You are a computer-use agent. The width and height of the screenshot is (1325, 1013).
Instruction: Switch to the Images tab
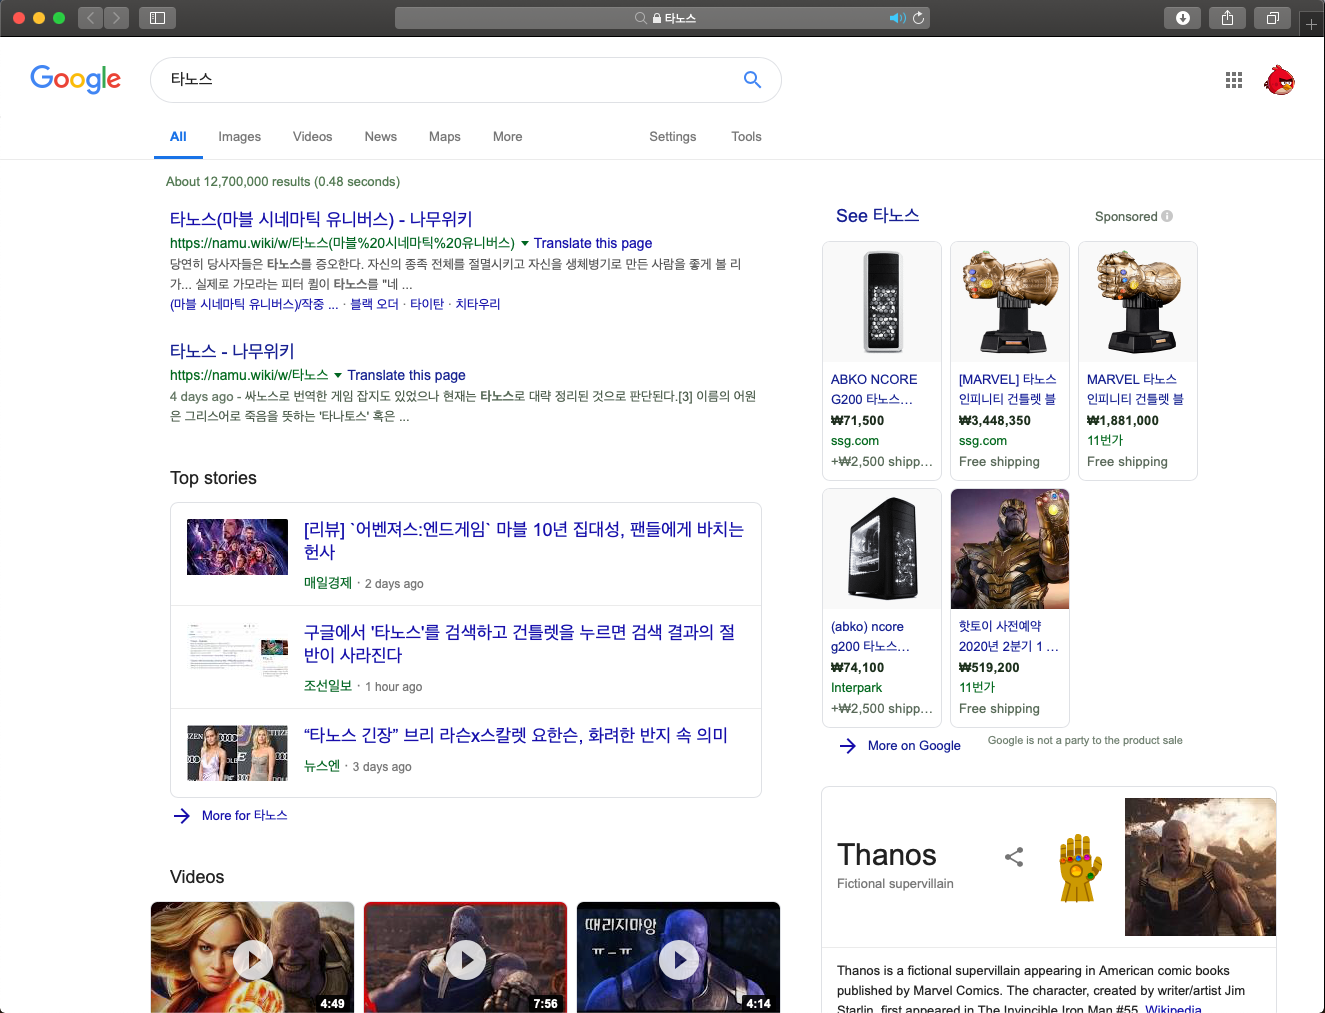(x=239, y=137)
